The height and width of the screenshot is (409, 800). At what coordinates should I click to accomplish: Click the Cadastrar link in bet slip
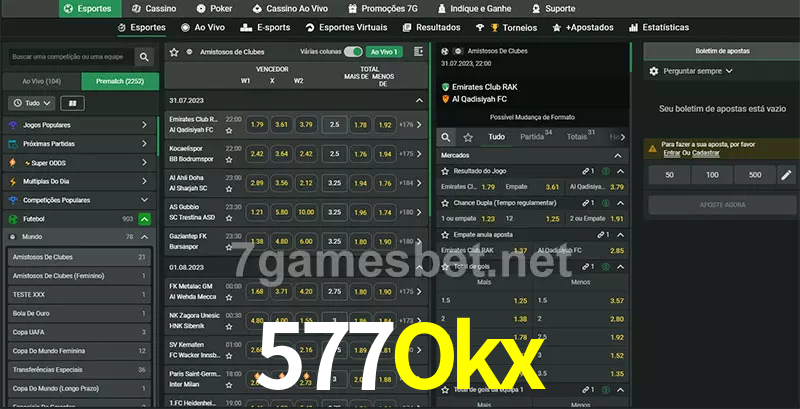click(706, 153)
